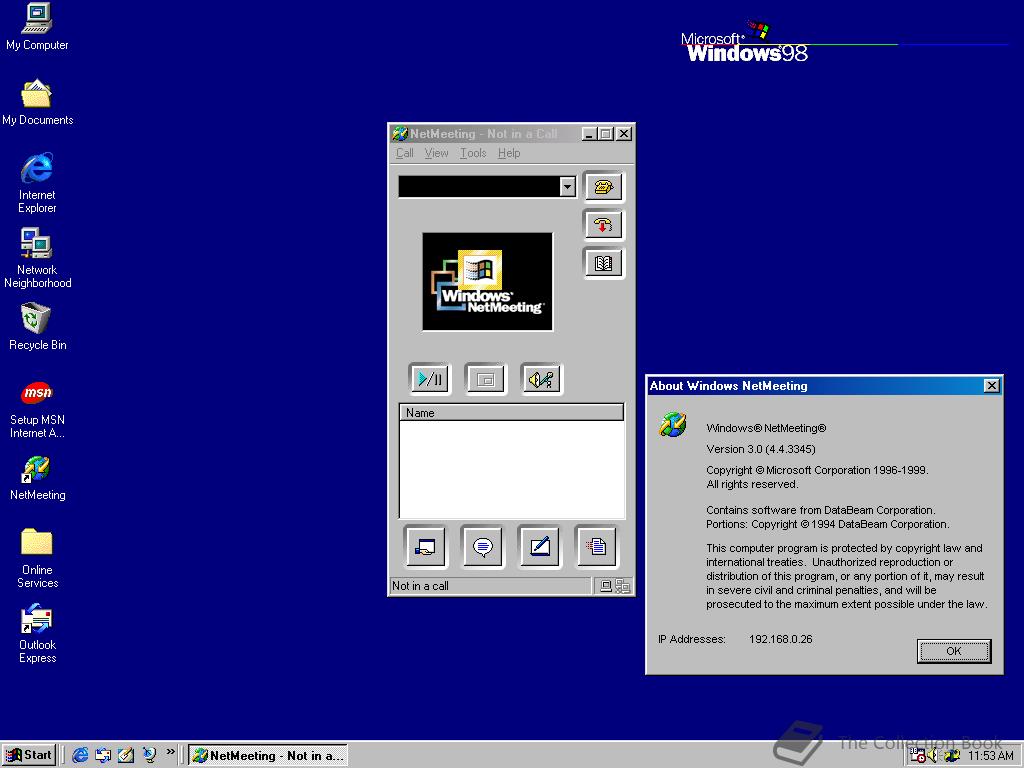Open the Whiteboard button
This screenshot has width=1024, height=768.
coord(539,546)
